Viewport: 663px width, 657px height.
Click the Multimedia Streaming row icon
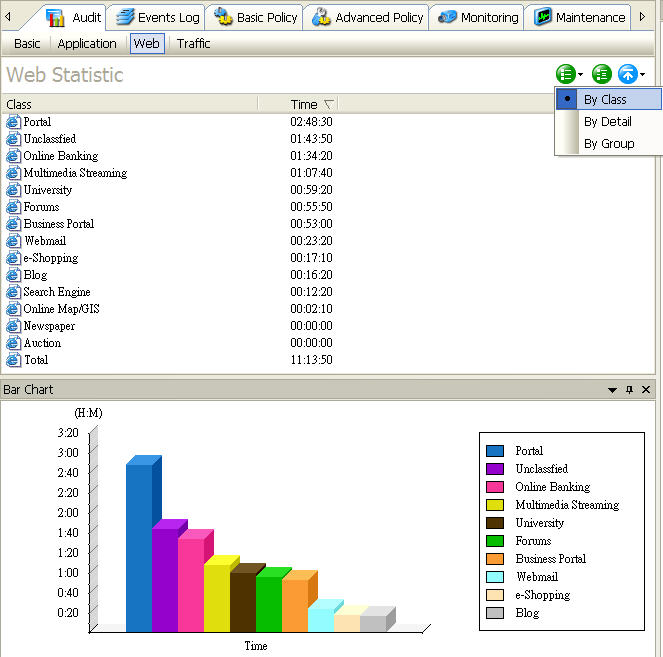click(13, 172)
